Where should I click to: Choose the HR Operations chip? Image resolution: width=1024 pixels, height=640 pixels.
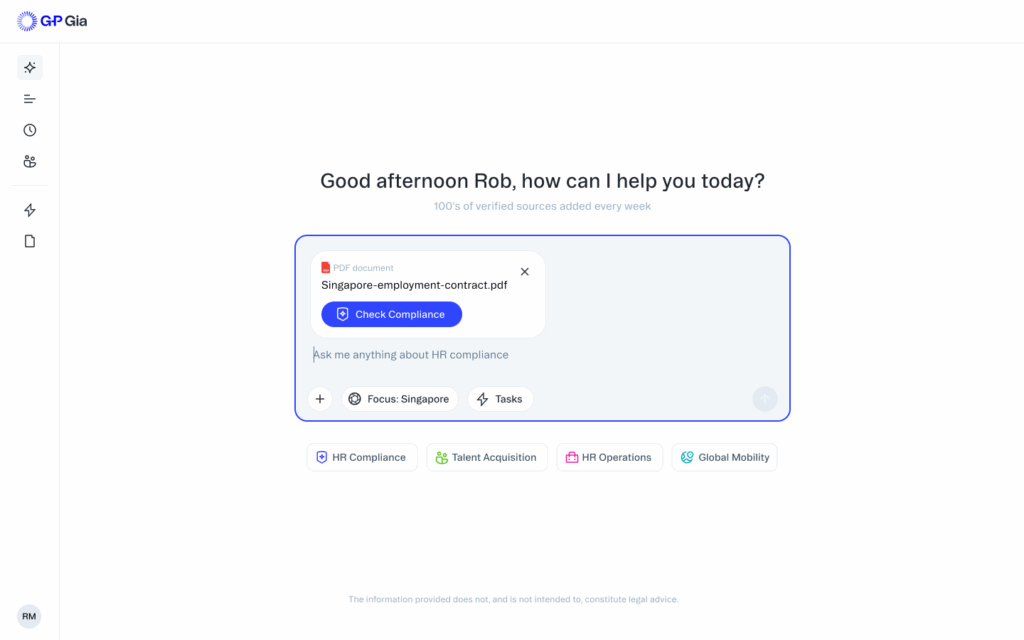(609, 457)
